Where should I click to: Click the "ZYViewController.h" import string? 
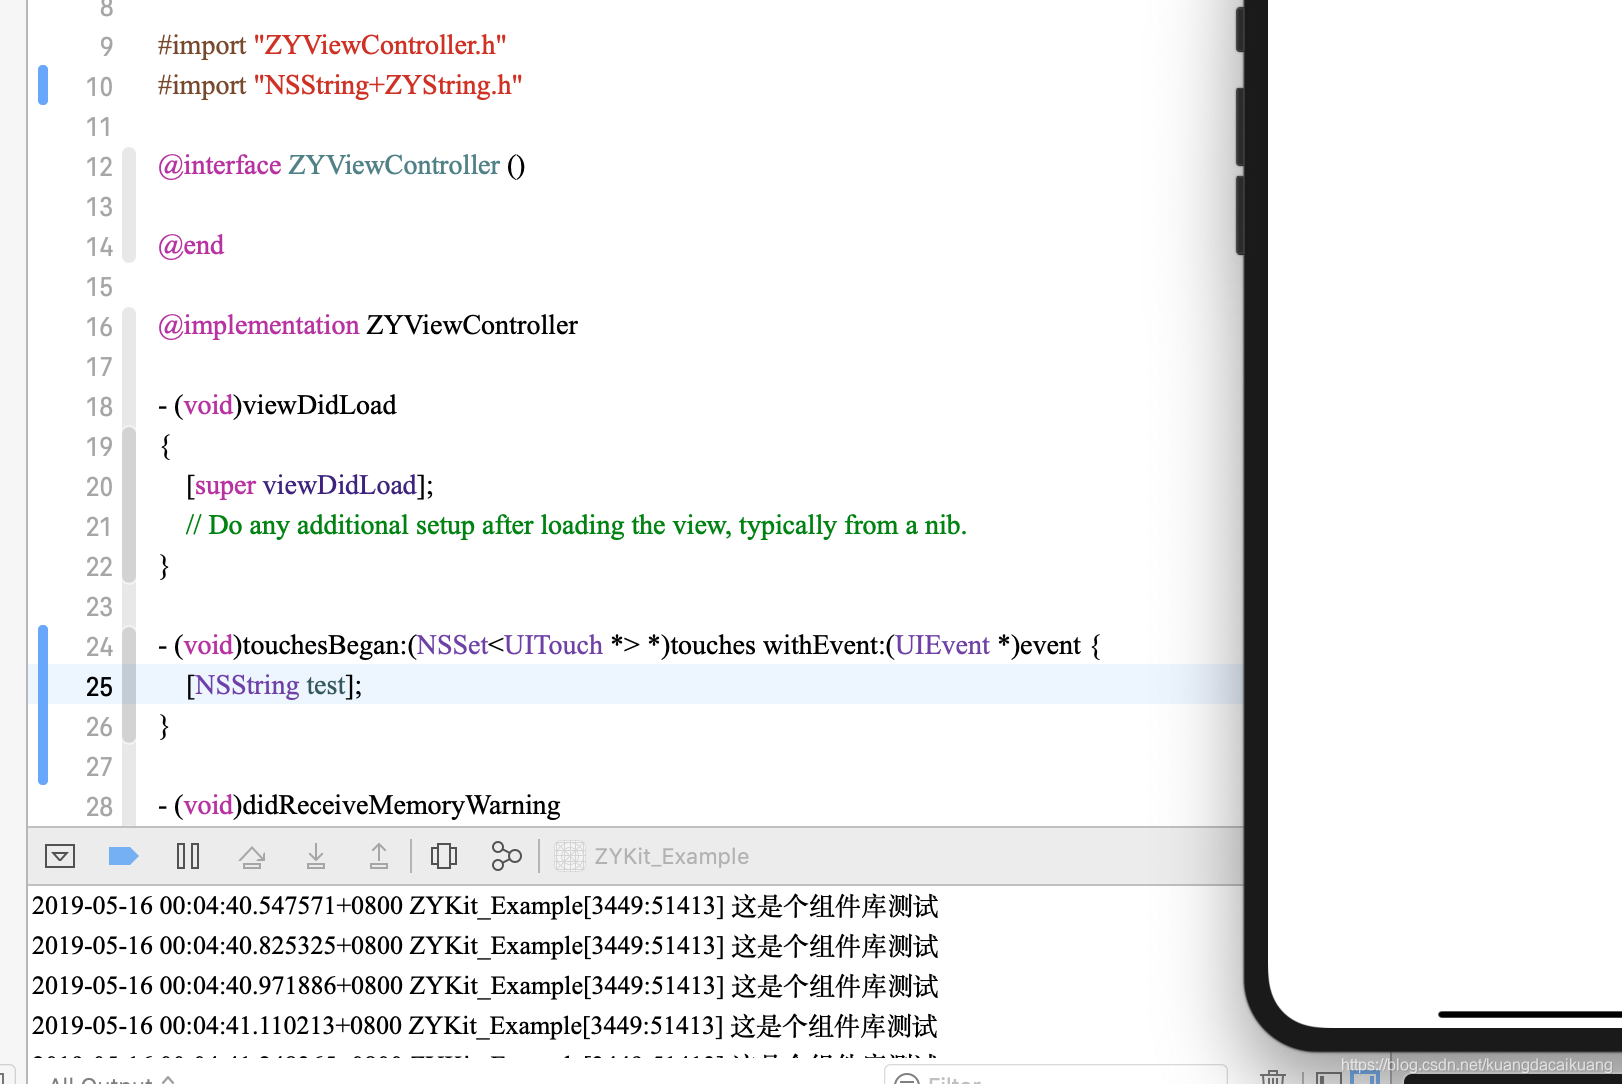[x=380, y=46]
